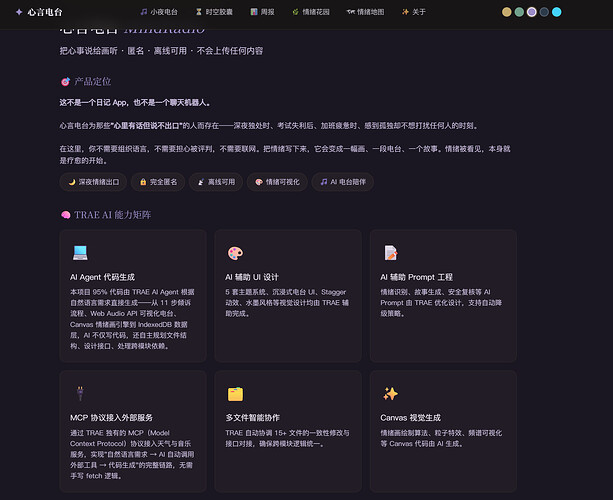Click the satellite icon in 离线可用 chip
Viewport: 613px width, 500px height.
click(x=201, y=182)
